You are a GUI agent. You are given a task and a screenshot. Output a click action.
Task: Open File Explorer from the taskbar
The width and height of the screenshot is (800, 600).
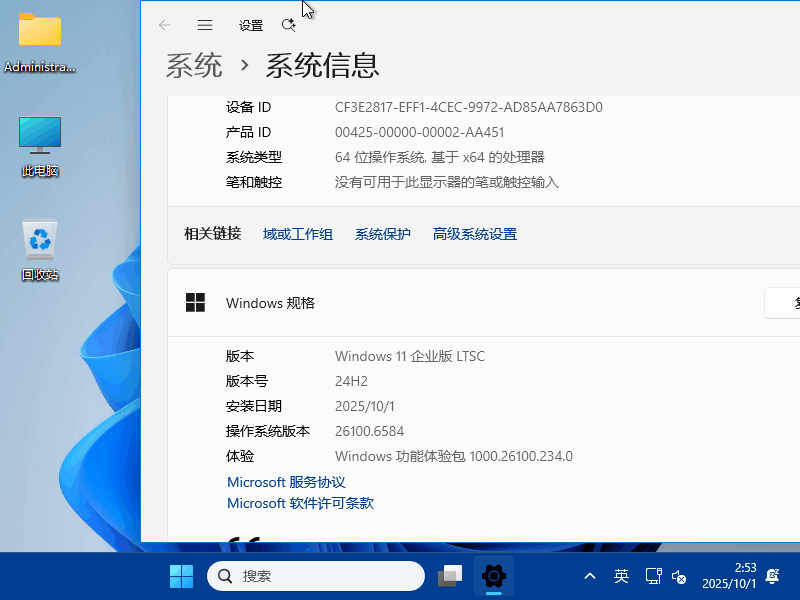[x=449, y=576]
